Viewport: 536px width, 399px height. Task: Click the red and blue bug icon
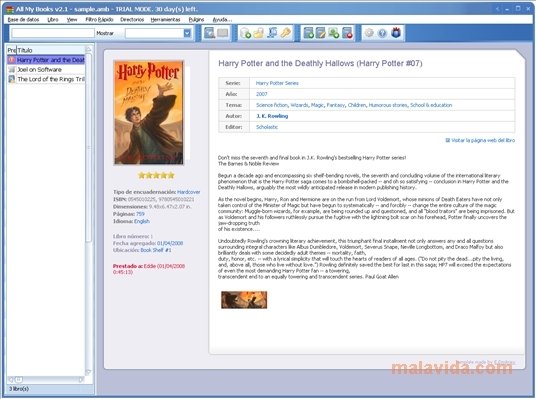pyautogui.click(x=396, y=33)
